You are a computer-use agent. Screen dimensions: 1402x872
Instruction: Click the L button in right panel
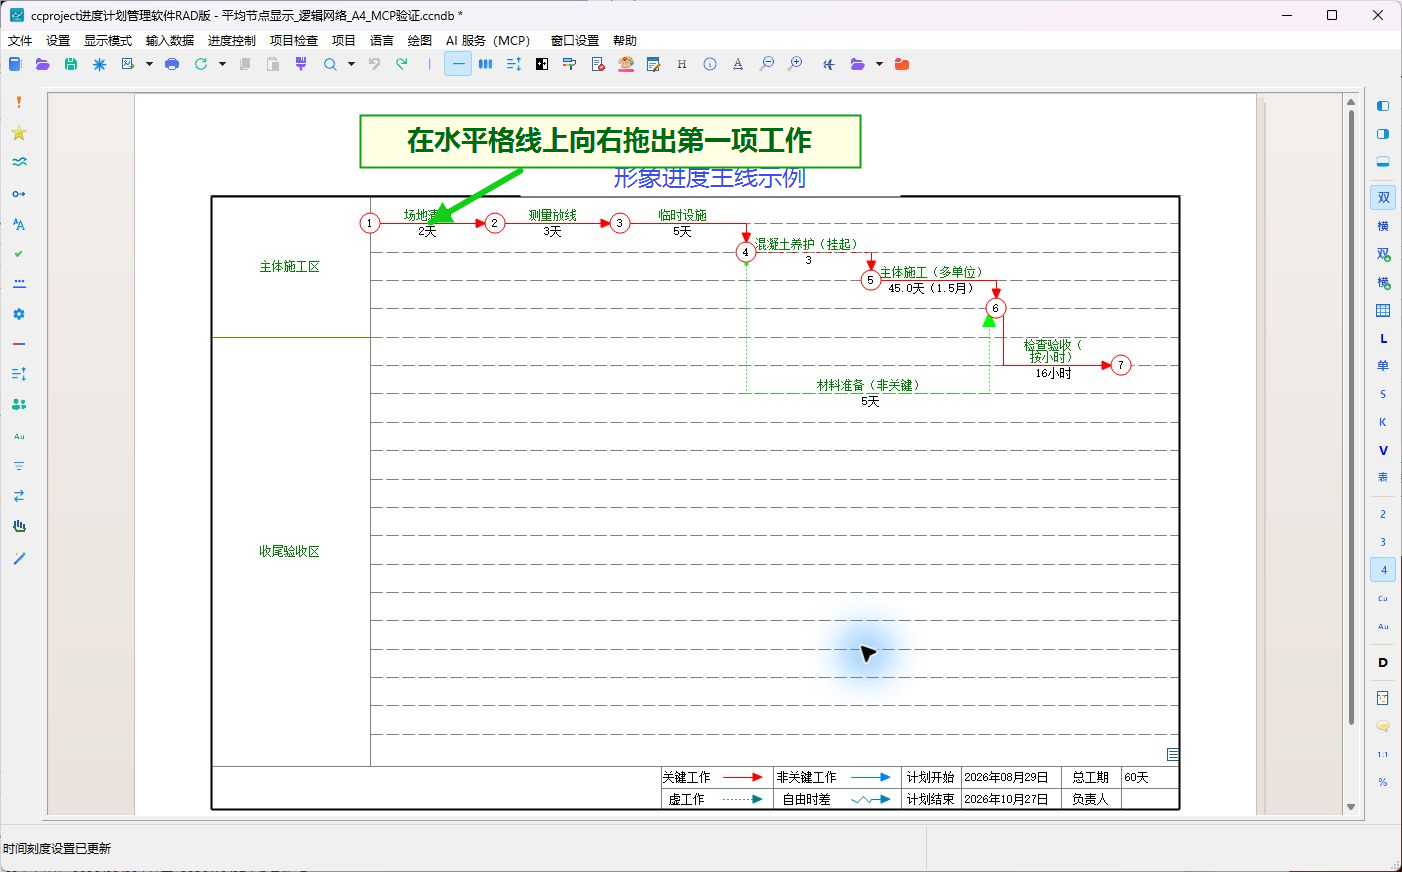pyautogui.click(x=1383, y=339)
